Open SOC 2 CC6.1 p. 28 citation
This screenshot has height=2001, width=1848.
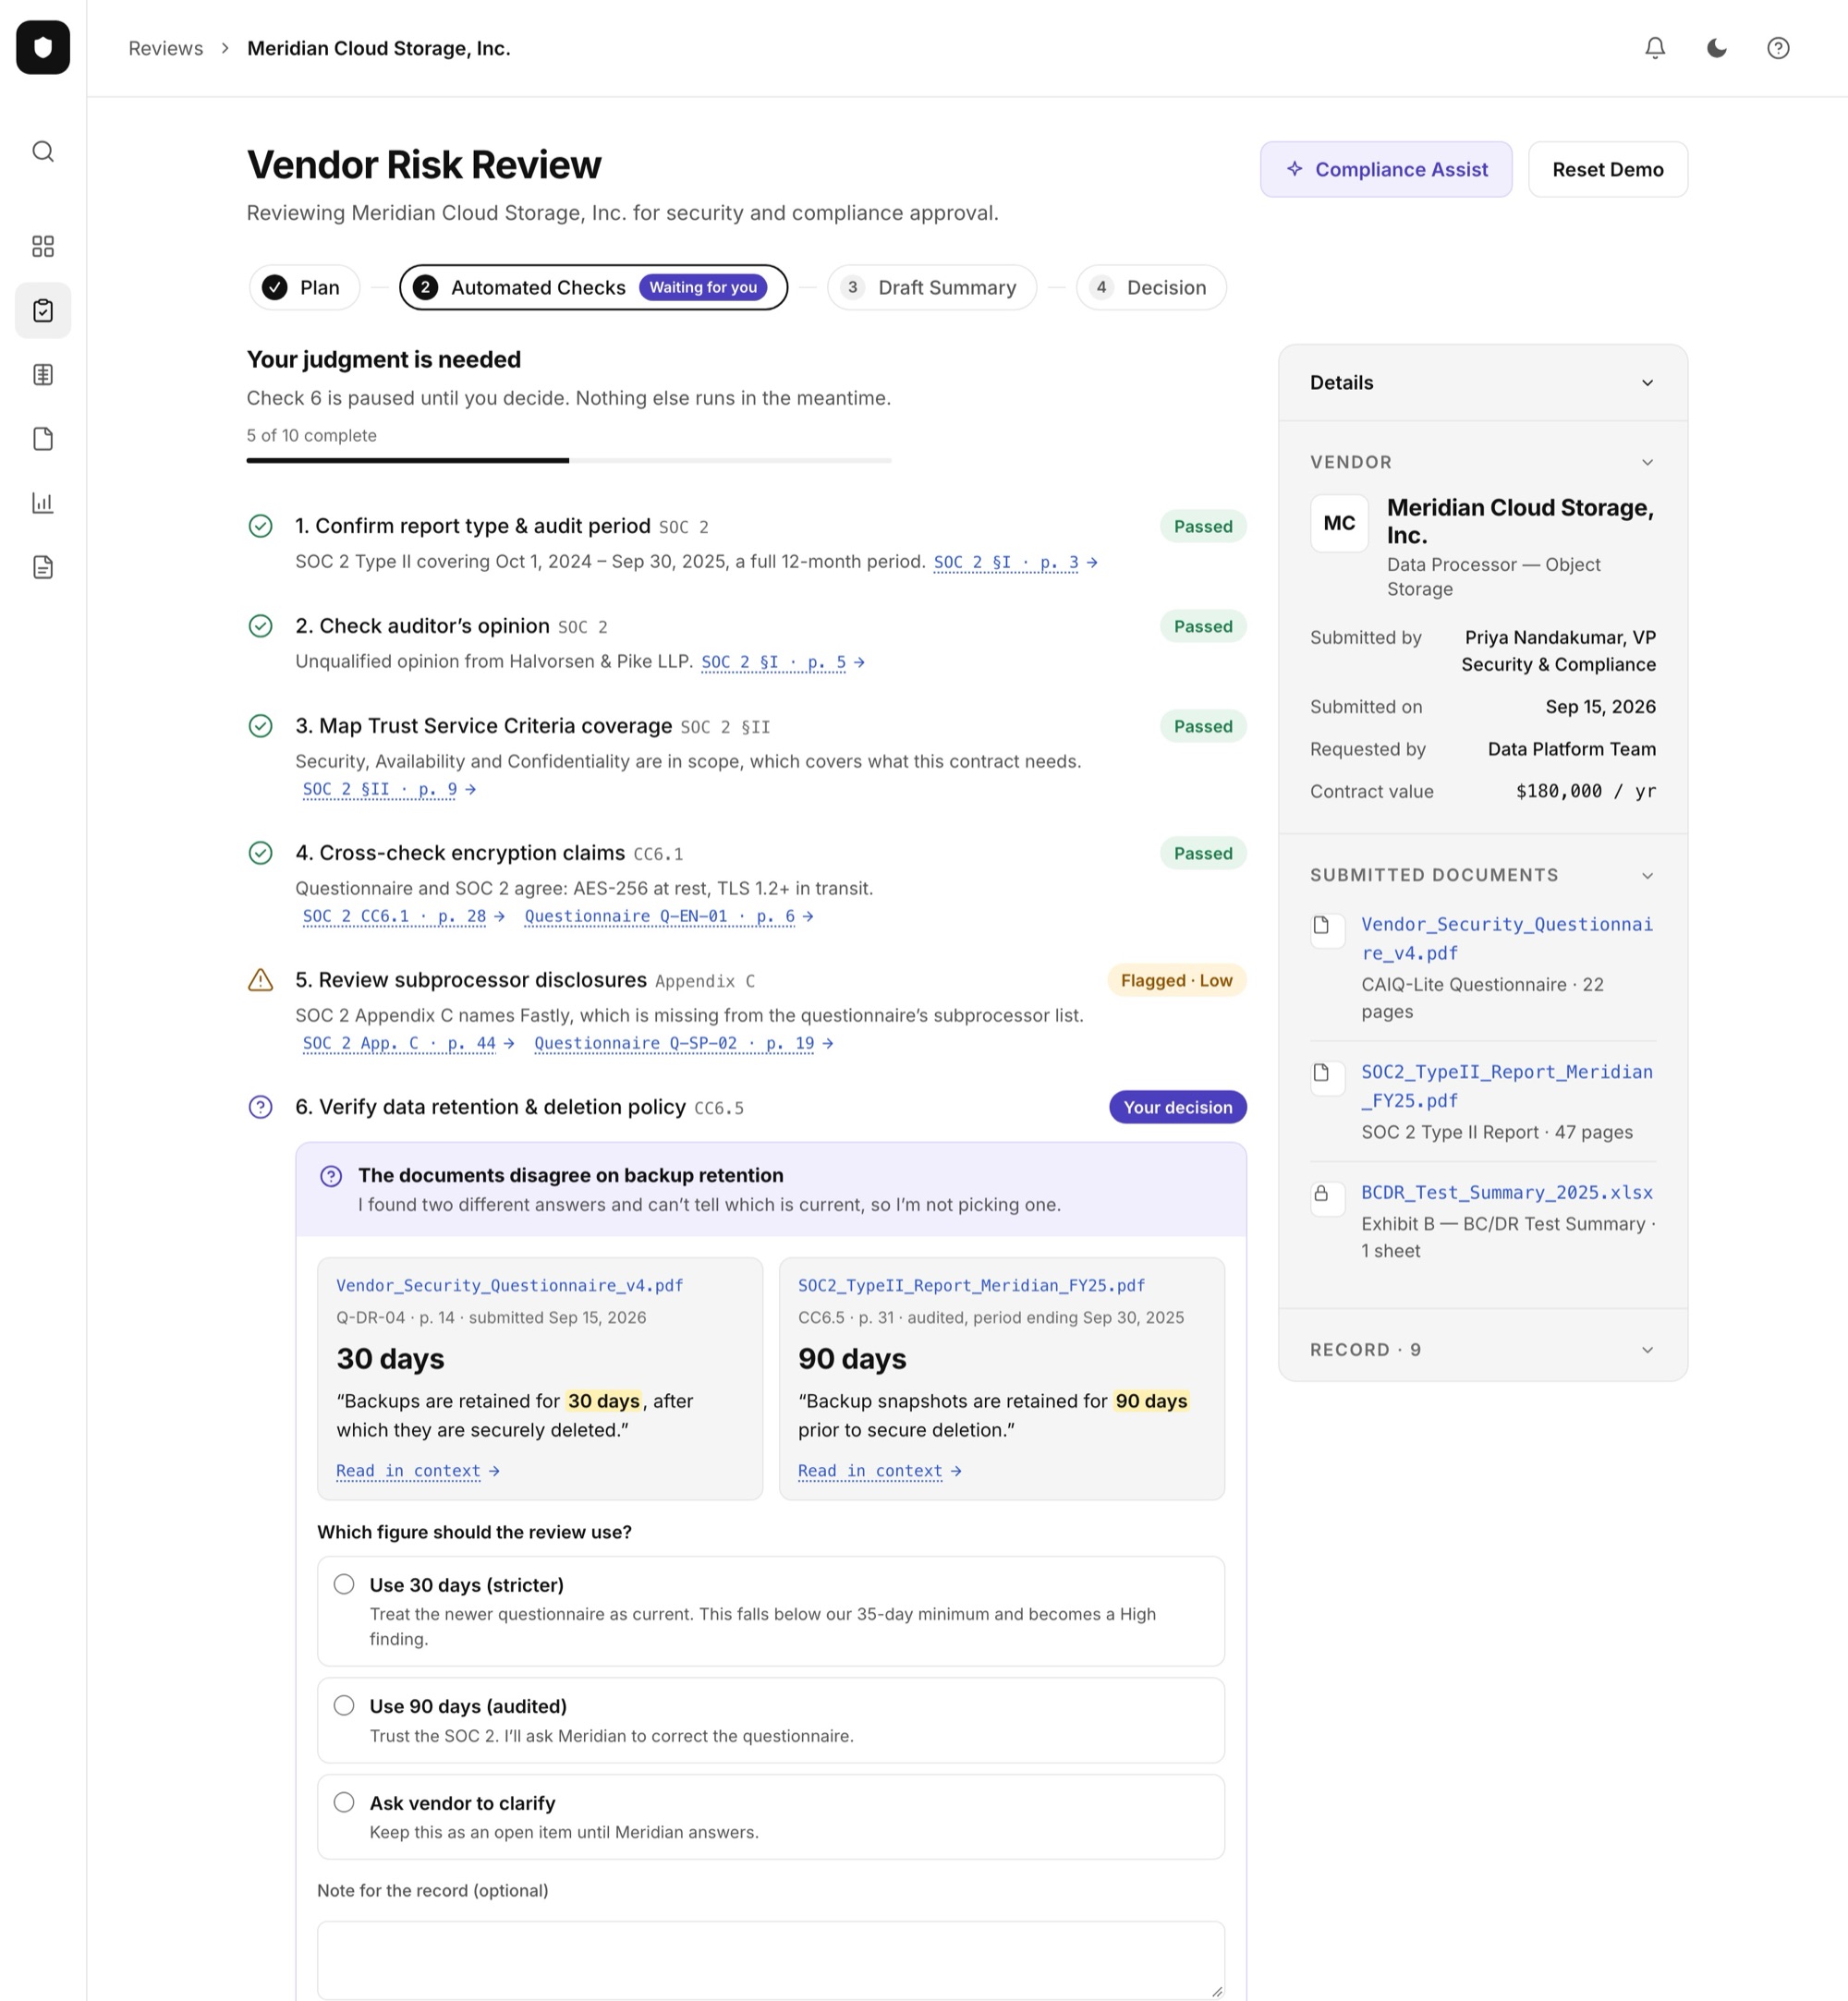click(403, 916)
